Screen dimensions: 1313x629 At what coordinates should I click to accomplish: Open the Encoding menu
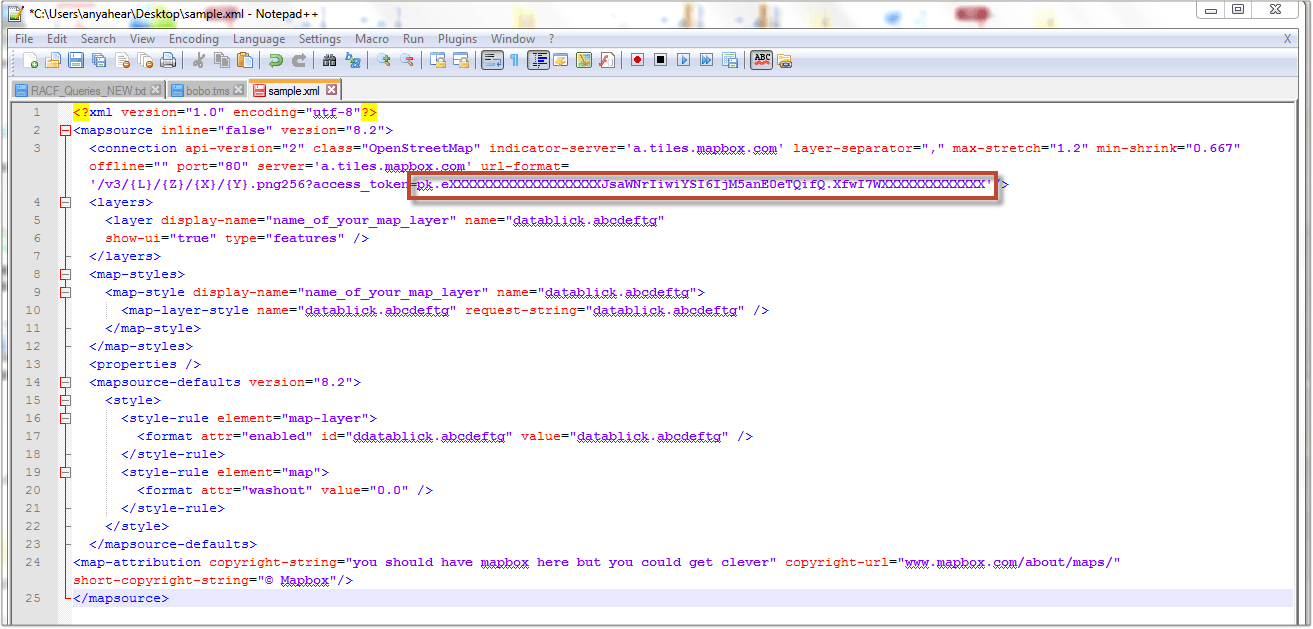click(193, 39)
